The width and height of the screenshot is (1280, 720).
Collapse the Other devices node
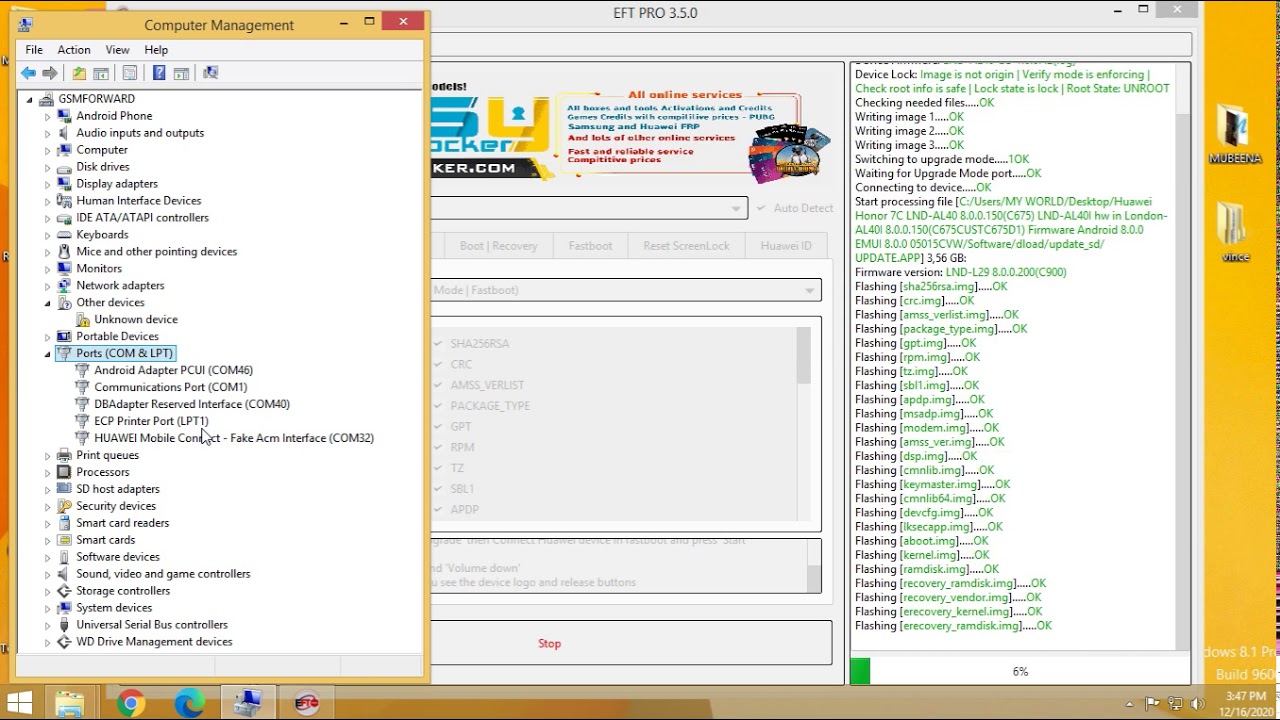point(47,303)
